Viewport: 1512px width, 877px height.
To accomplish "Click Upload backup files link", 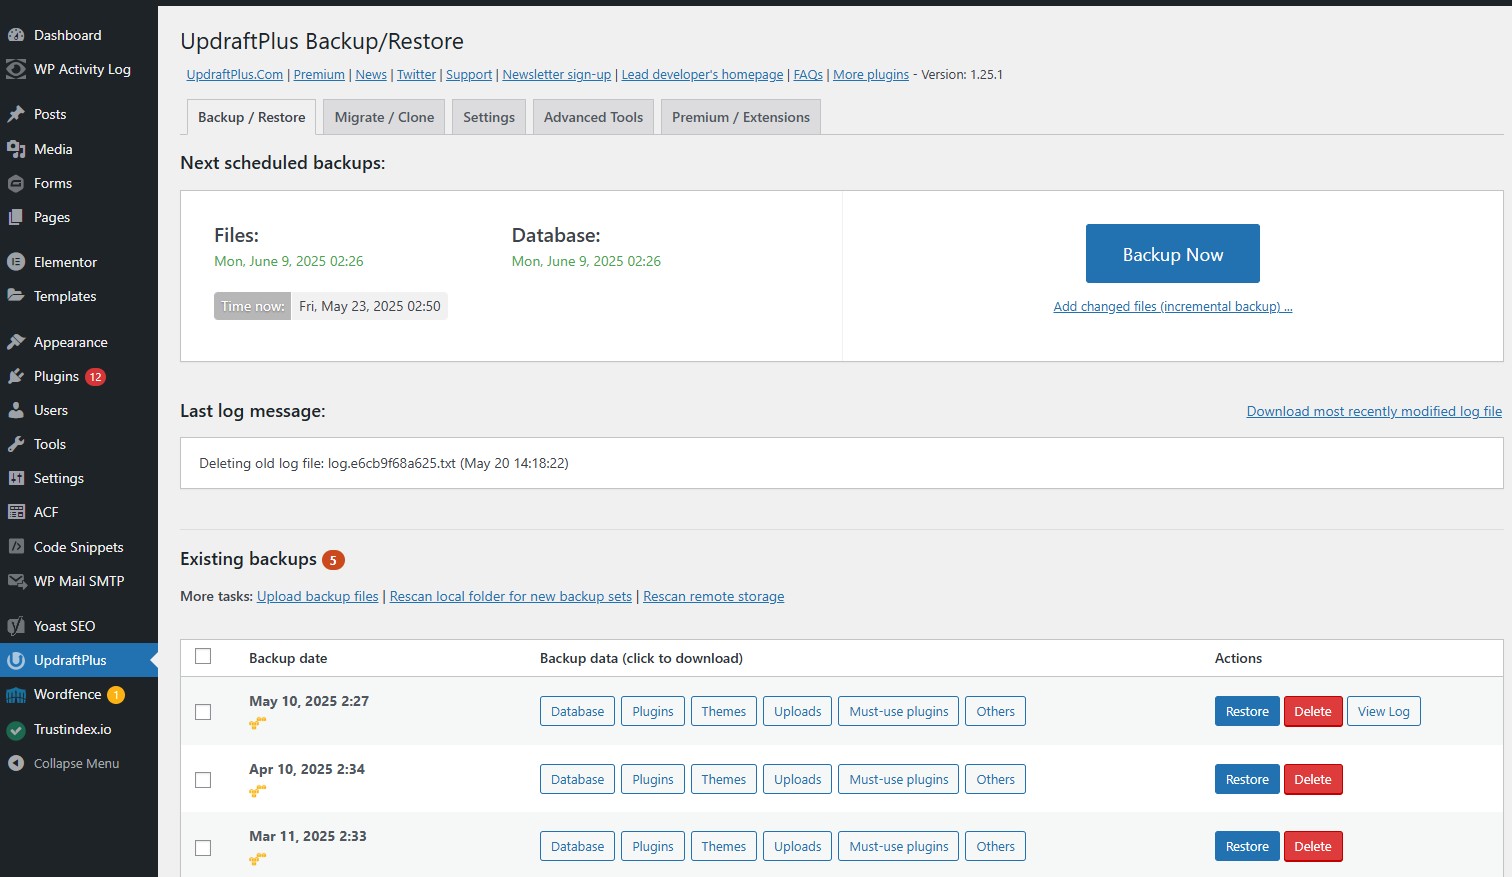I will pos(318,596).
